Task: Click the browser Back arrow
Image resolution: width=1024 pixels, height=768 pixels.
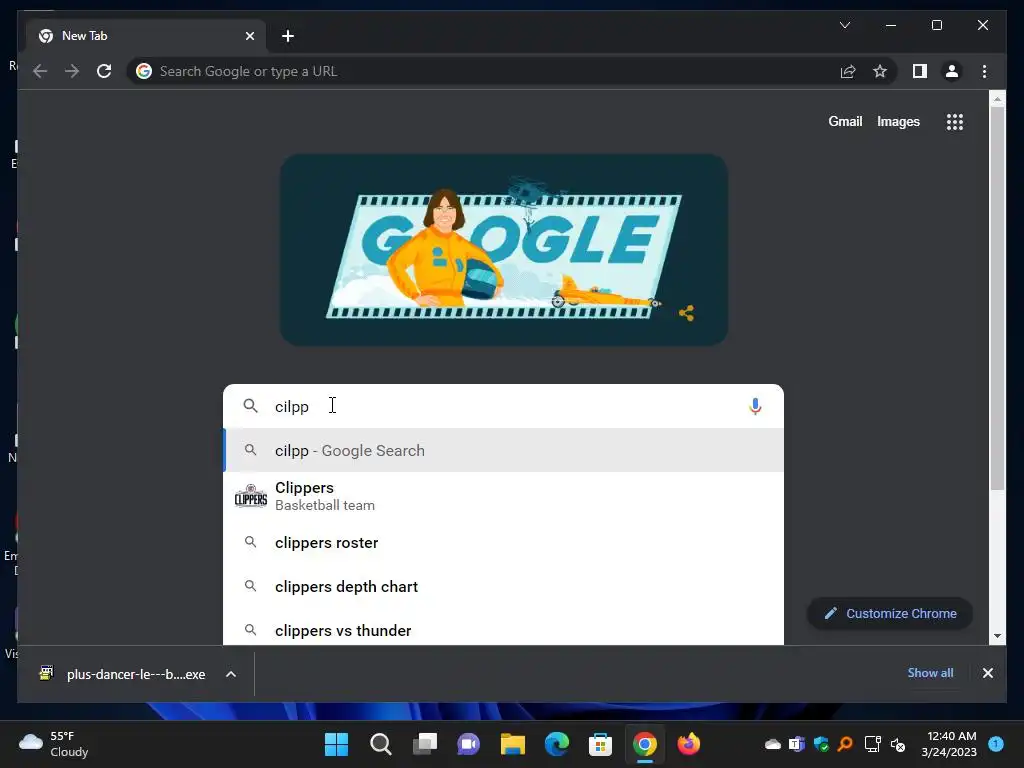Action: 40,71
